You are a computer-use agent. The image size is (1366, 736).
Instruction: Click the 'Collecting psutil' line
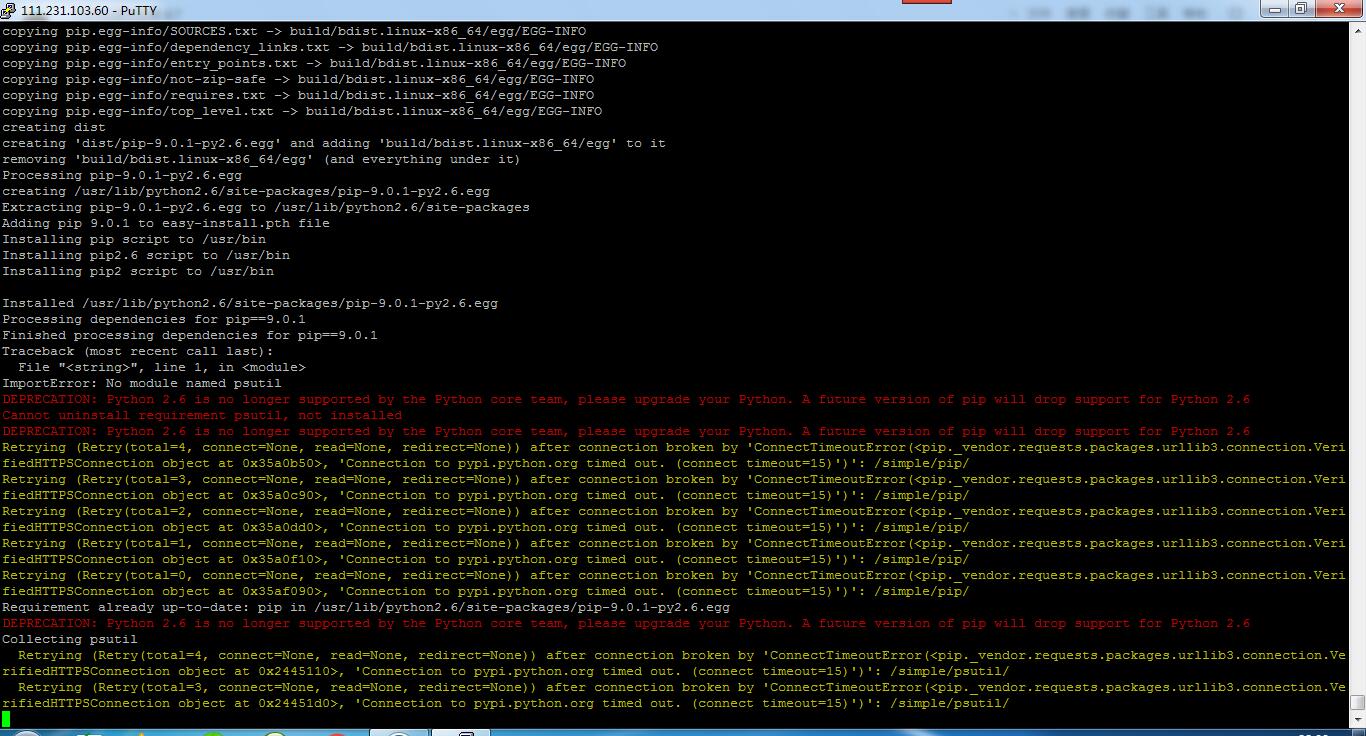(x=70, y=639)
